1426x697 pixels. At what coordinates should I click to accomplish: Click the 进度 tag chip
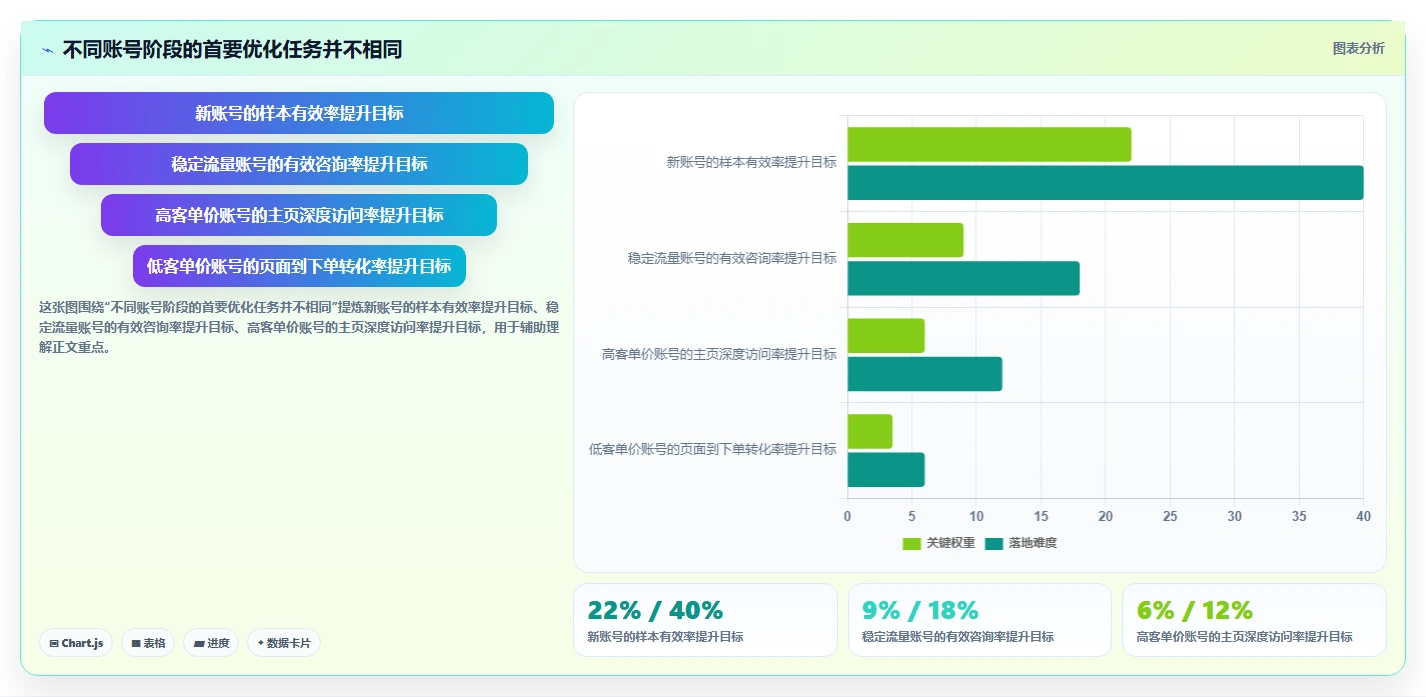pos(211,643)
